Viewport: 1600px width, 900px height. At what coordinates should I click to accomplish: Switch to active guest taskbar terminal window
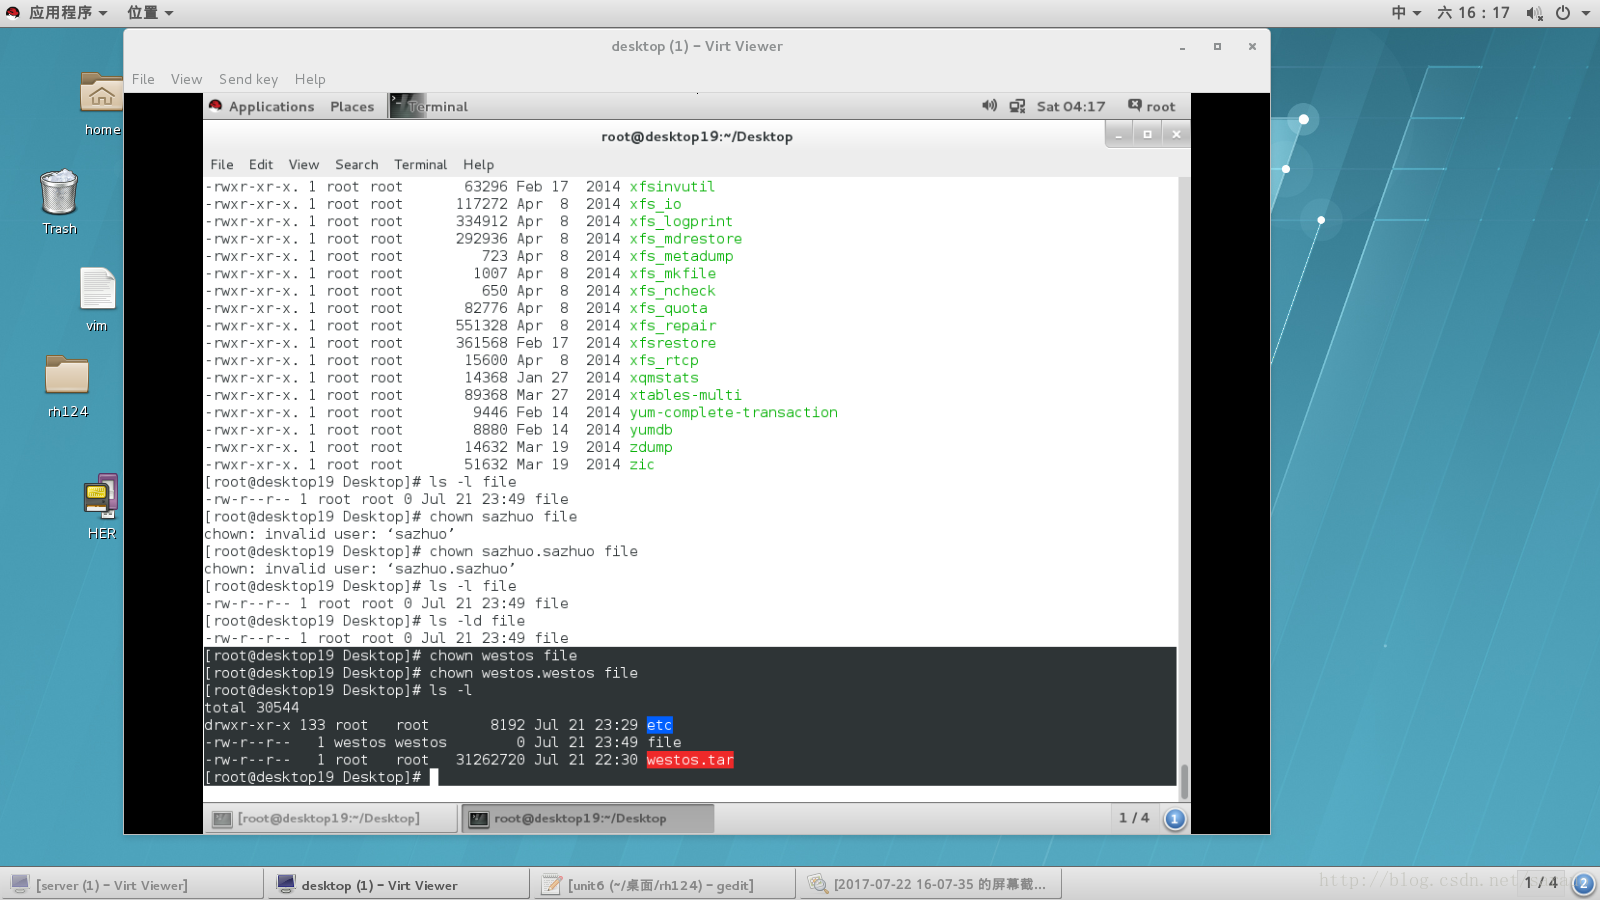coord(588,819)
